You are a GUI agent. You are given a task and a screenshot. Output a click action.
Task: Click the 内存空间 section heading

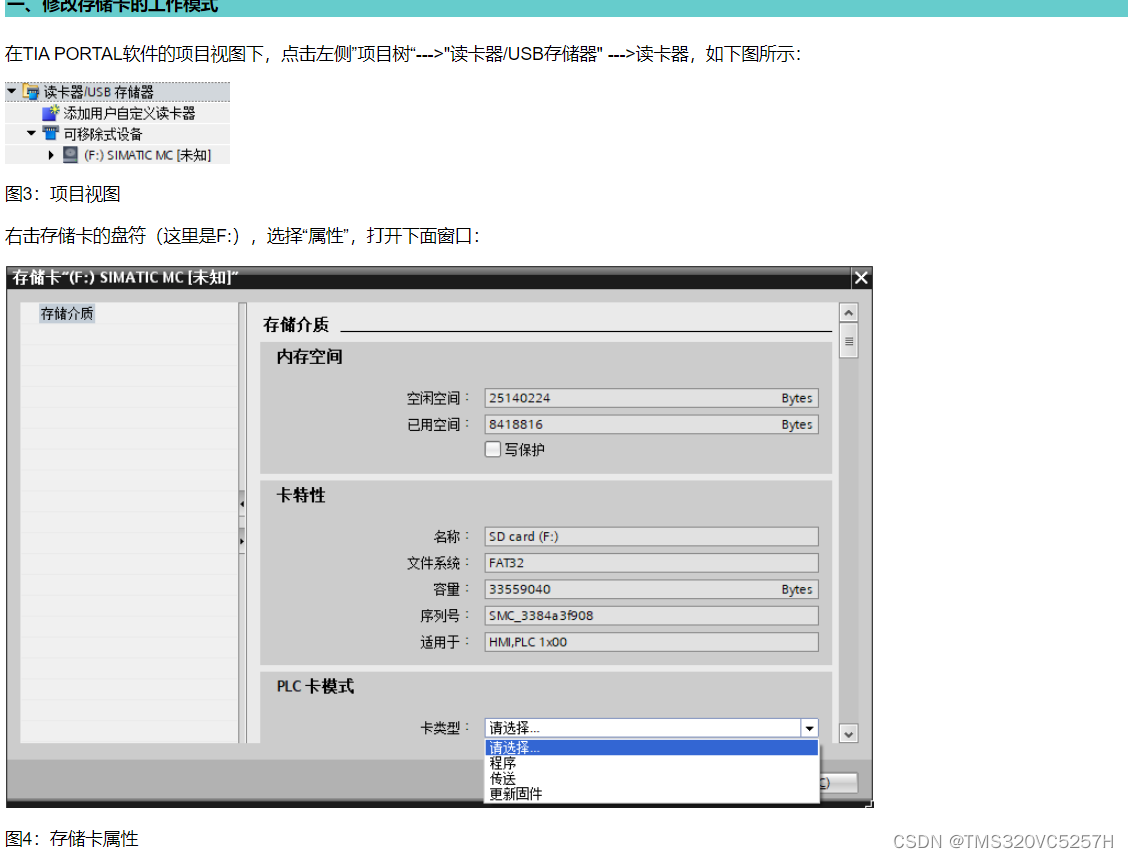309,357
